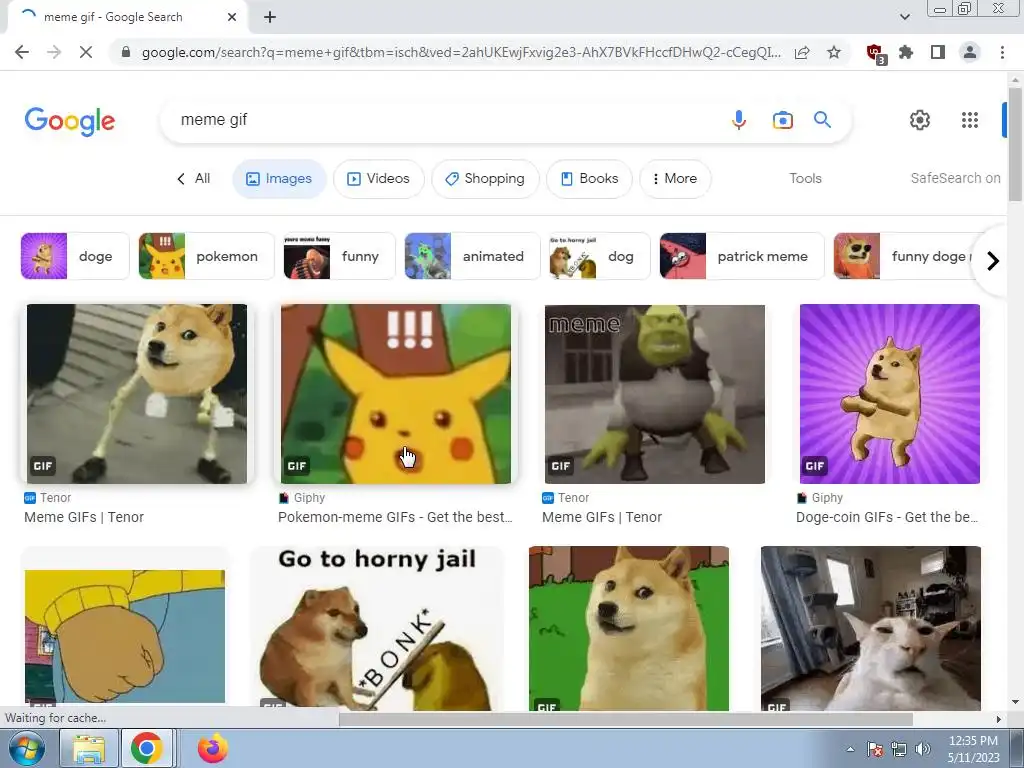
Task: Open Chrome's three-dot menu
Action: (x=1002, y=52)
